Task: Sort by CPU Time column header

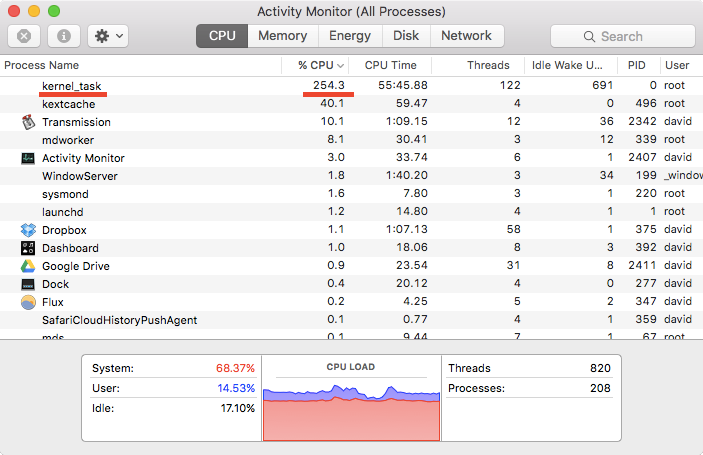Action: pyautogui.click(x=390, y=65)
